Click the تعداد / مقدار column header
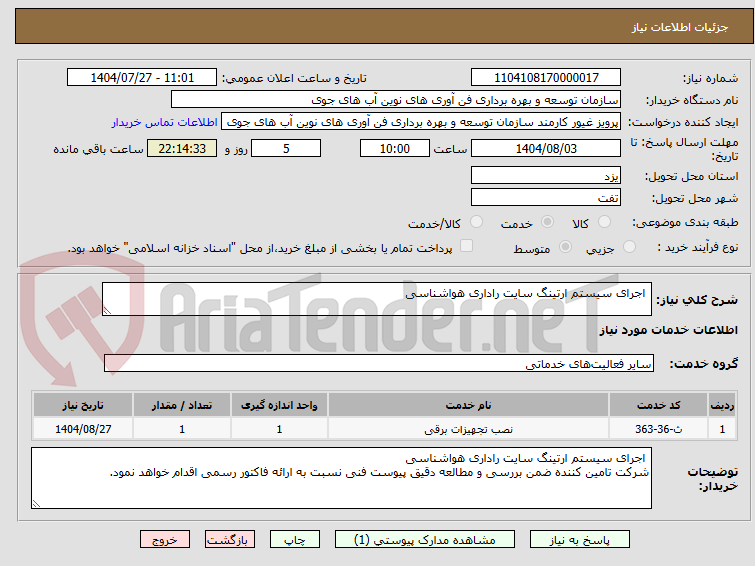The width and height of the screenshot is (755, 566). pyautogui.click(x=182, y=405)
